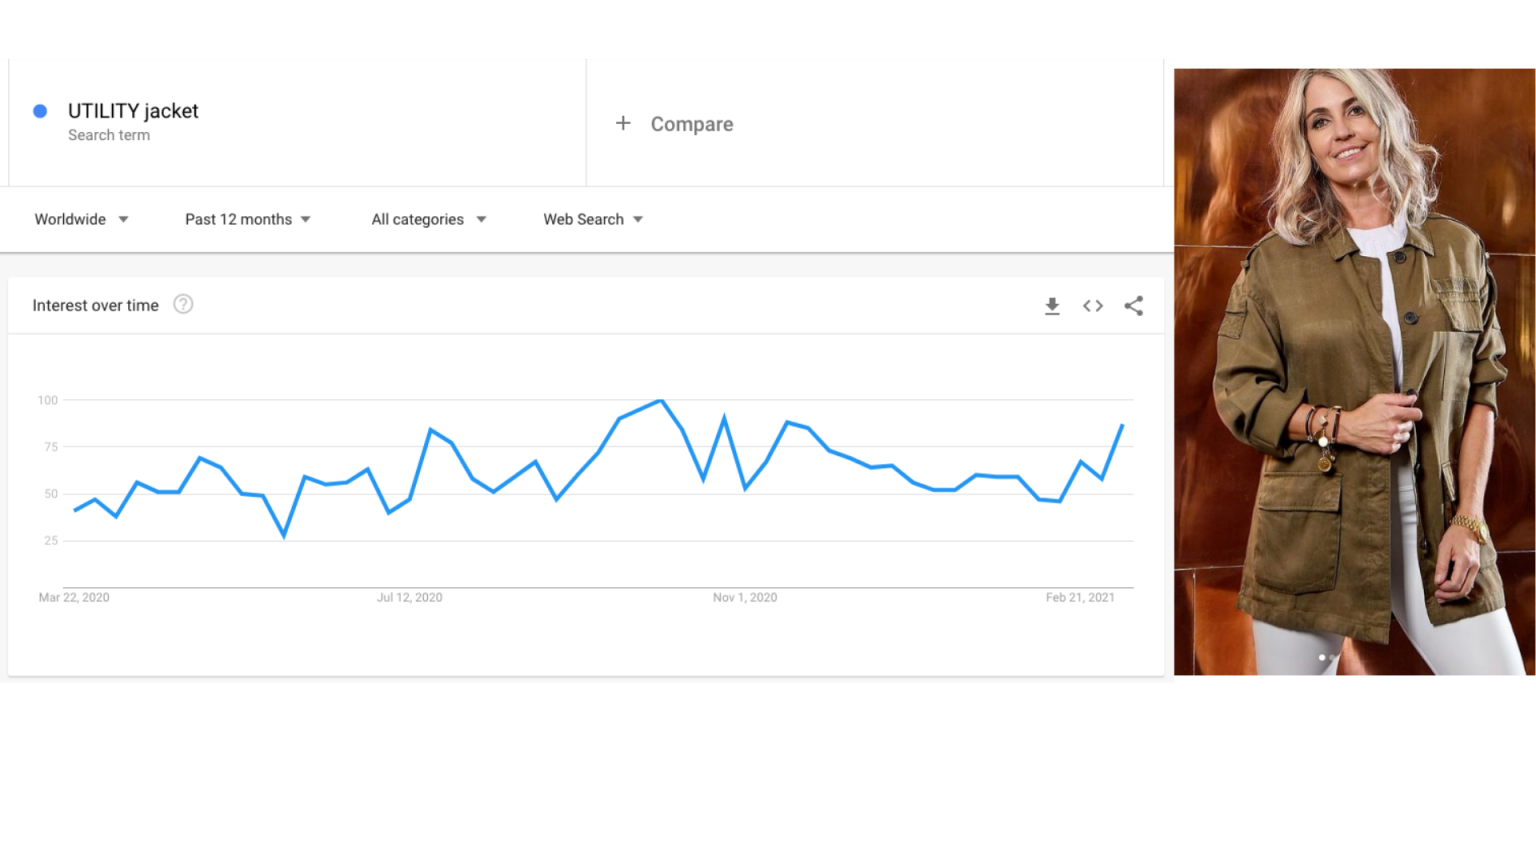Select the blue UTILITY jacket color dot
Viewport: 1536px width, 864px height.
[40, 111]
